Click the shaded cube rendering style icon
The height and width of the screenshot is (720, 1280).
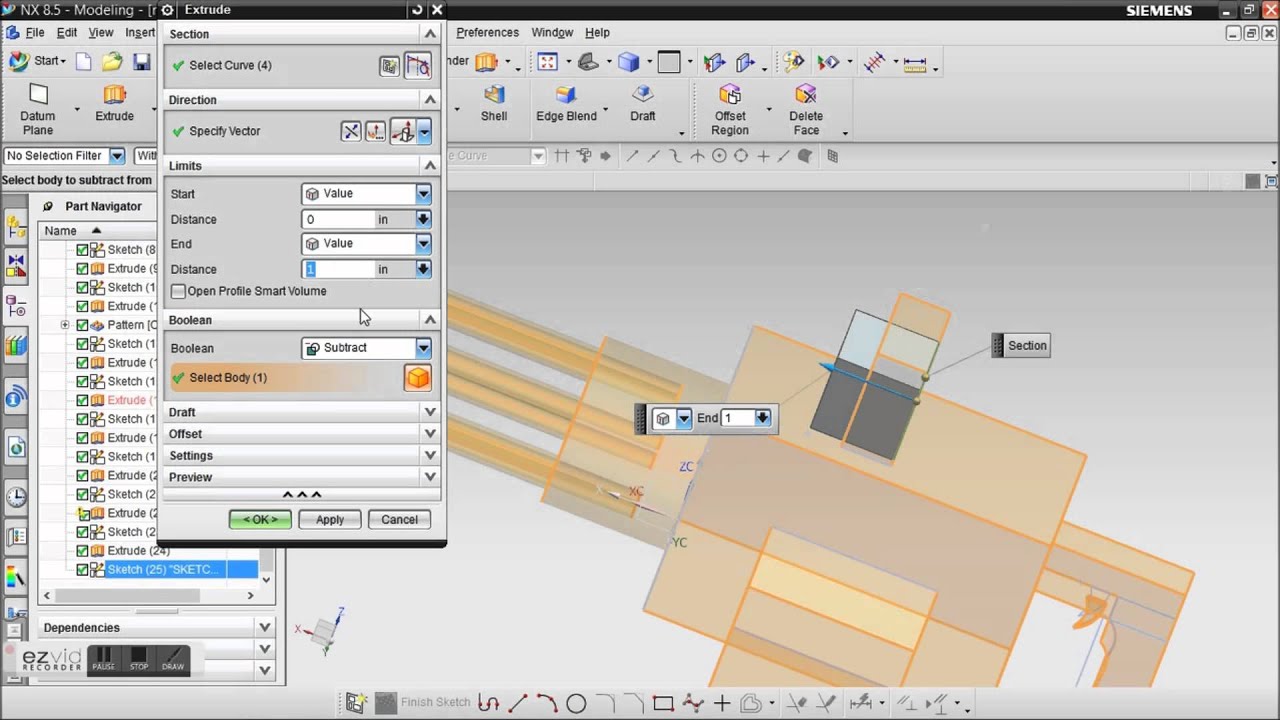point(628,62)
